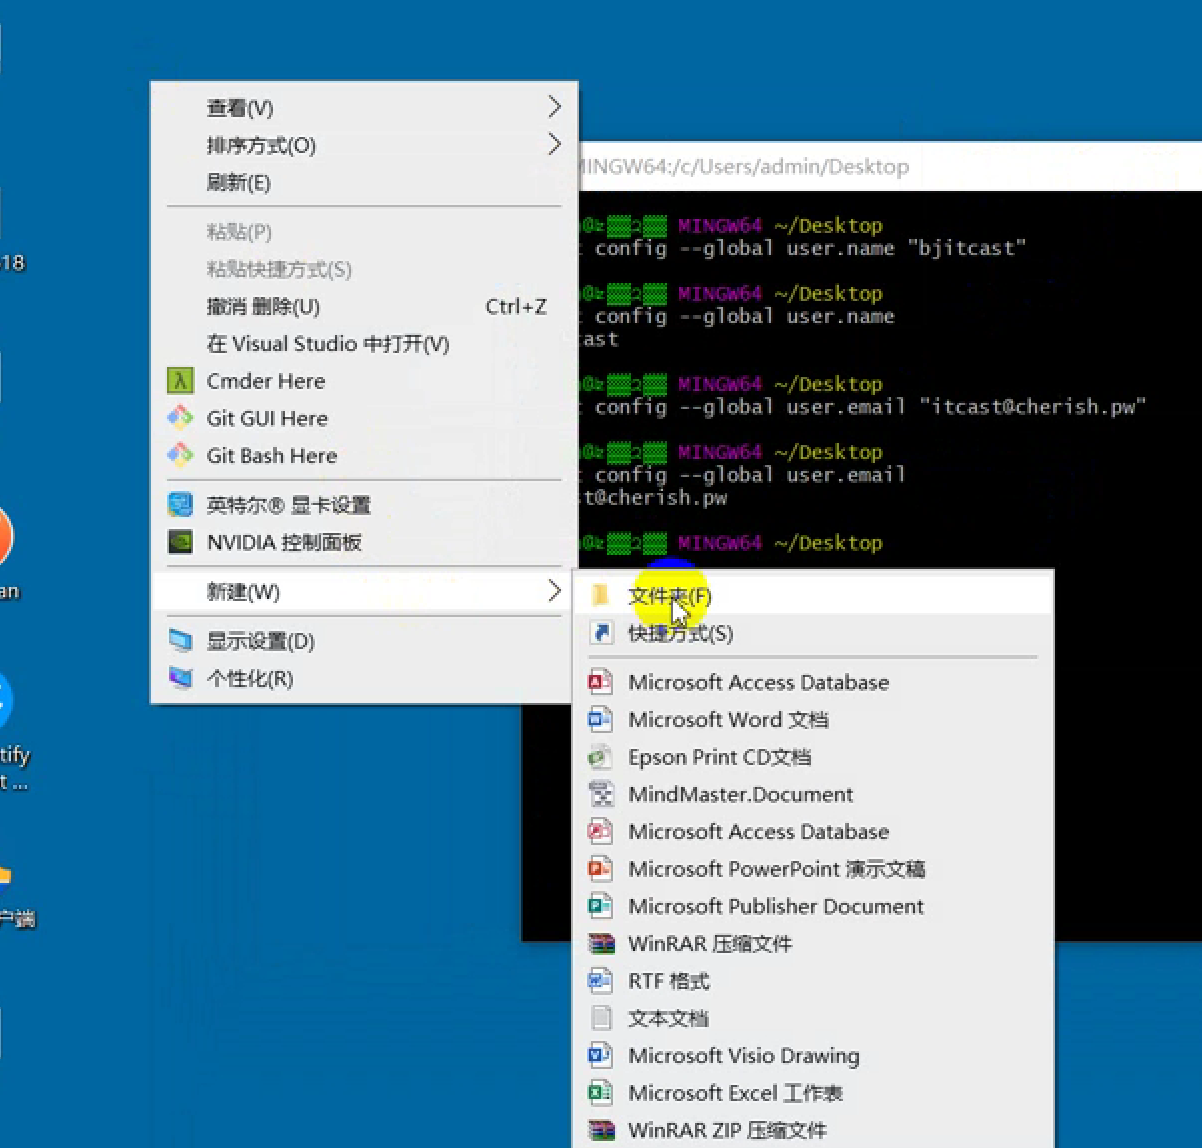Click terminal line with "bjitcast" user.name
The width and height of the screenshot is (1202, 1148).
coord(803,248)
